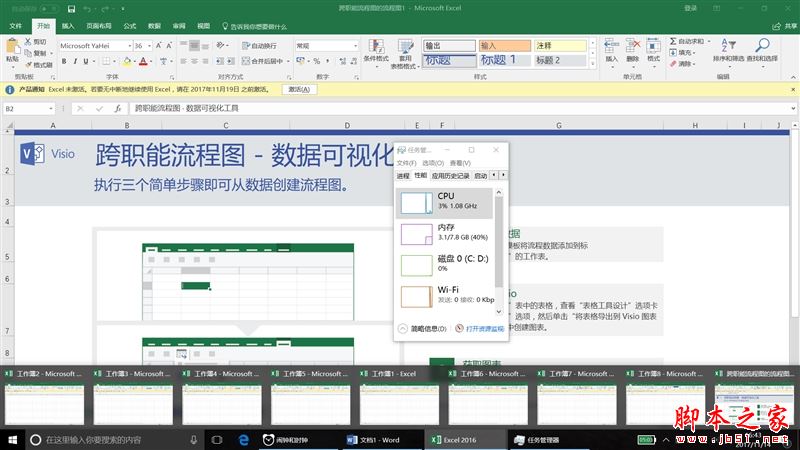Click the Cut (剪切) scissors icon
This screenshot has width=800, height=450.
pos(28,41)
